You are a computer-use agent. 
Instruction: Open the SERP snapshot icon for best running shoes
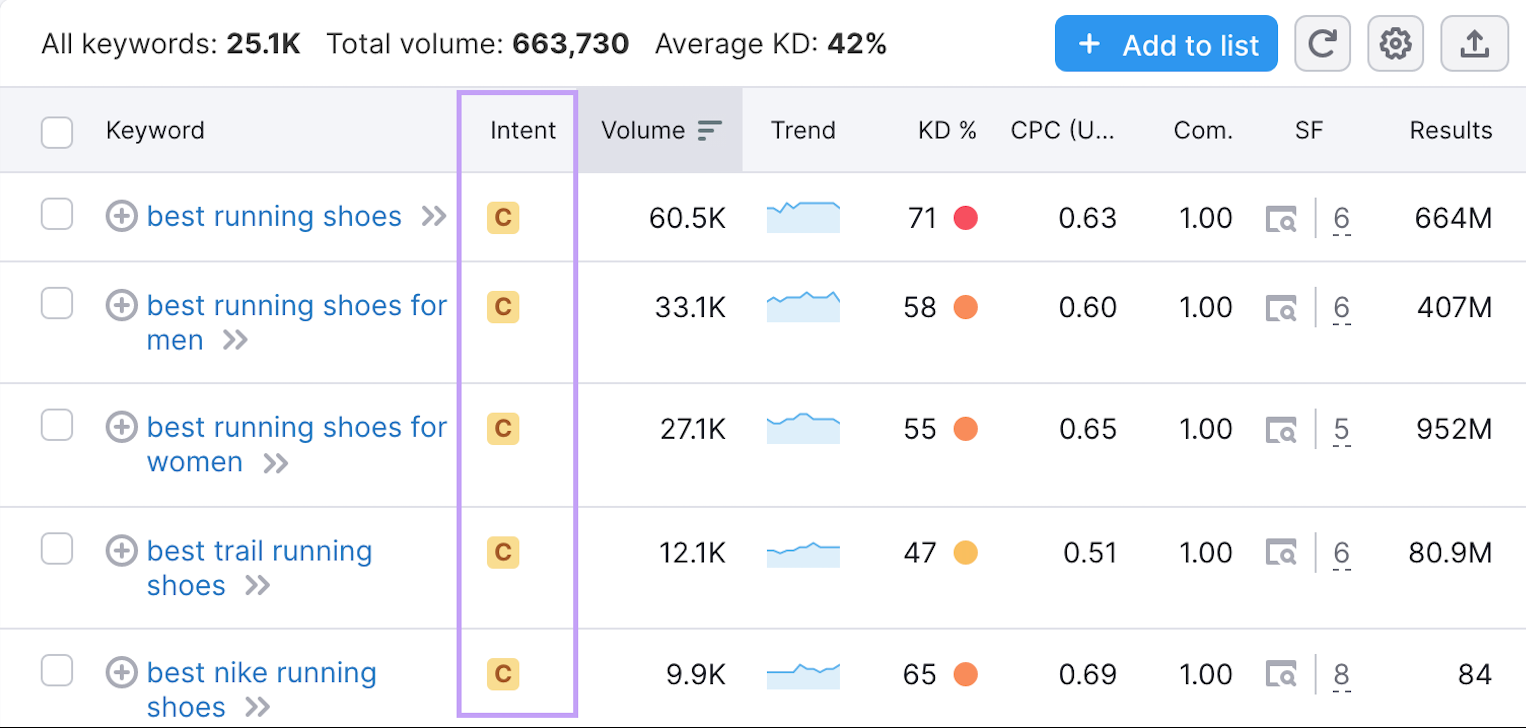pos(1283,218)
